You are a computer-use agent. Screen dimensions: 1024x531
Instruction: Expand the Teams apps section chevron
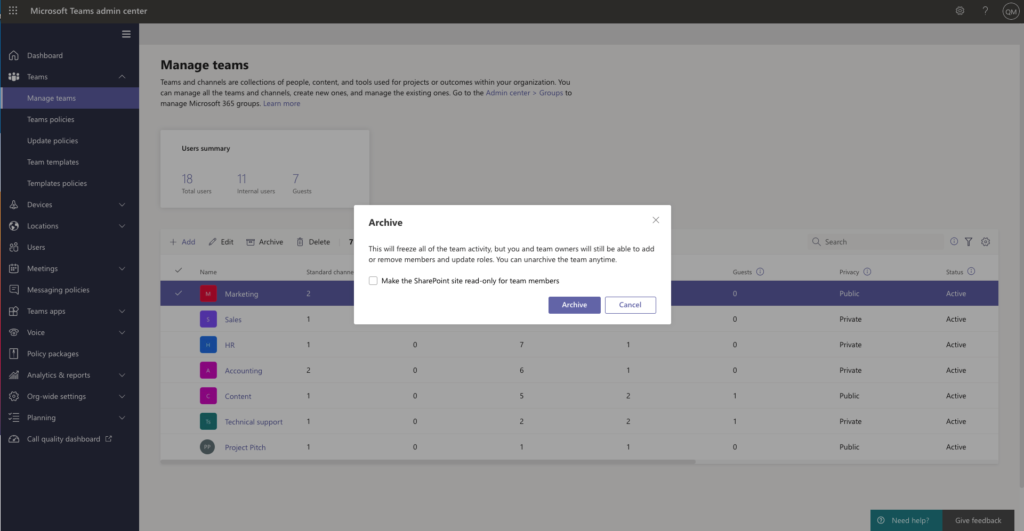pos(122,312)
